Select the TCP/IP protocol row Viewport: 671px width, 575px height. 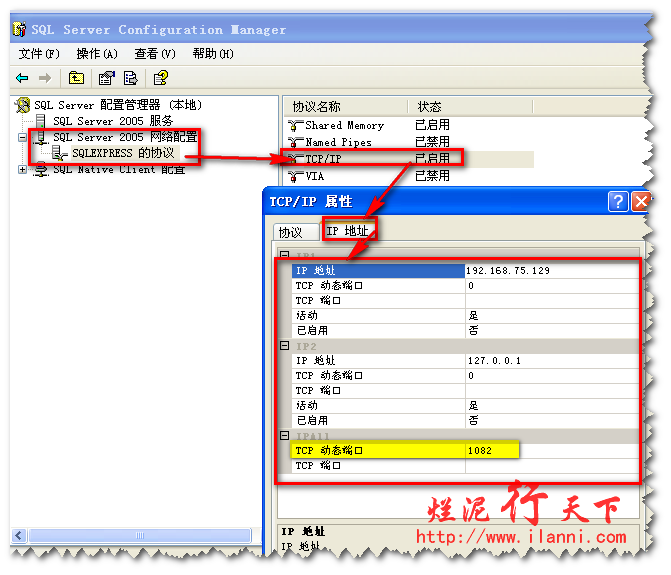coord(410,159)
